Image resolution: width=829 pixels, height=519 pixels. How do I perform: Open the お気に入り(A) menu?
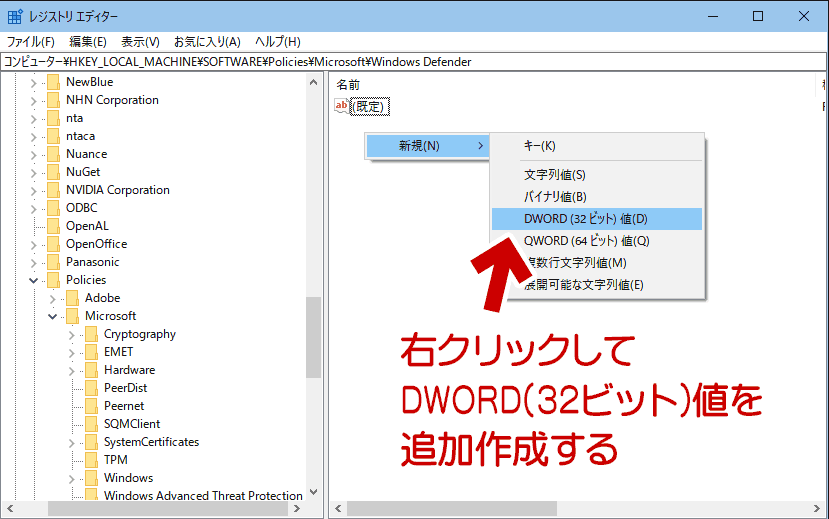(x=207, y=42)
